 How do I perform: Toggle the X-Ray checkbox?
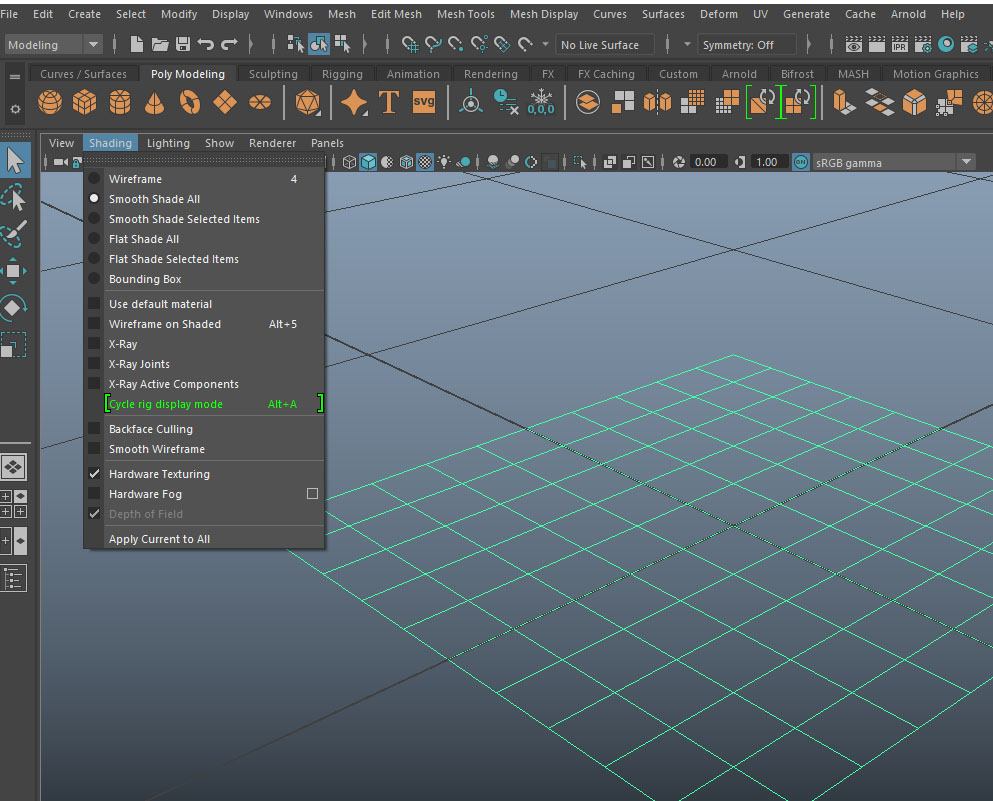tap(94, 344)
